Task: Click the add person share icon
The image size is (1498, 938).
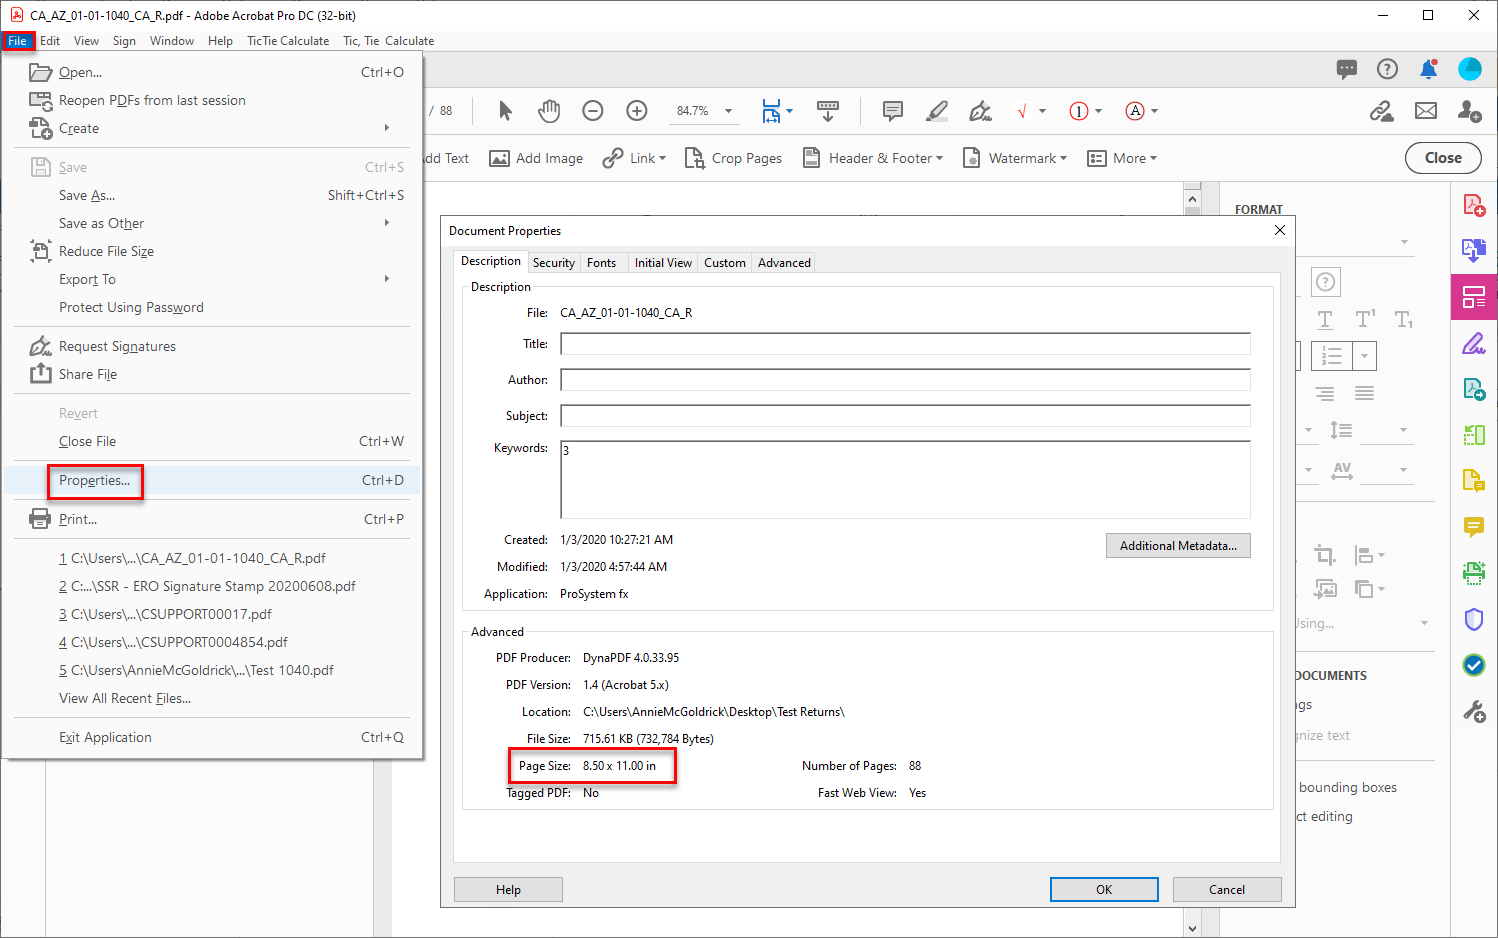Action: (x=1470, y=111)
